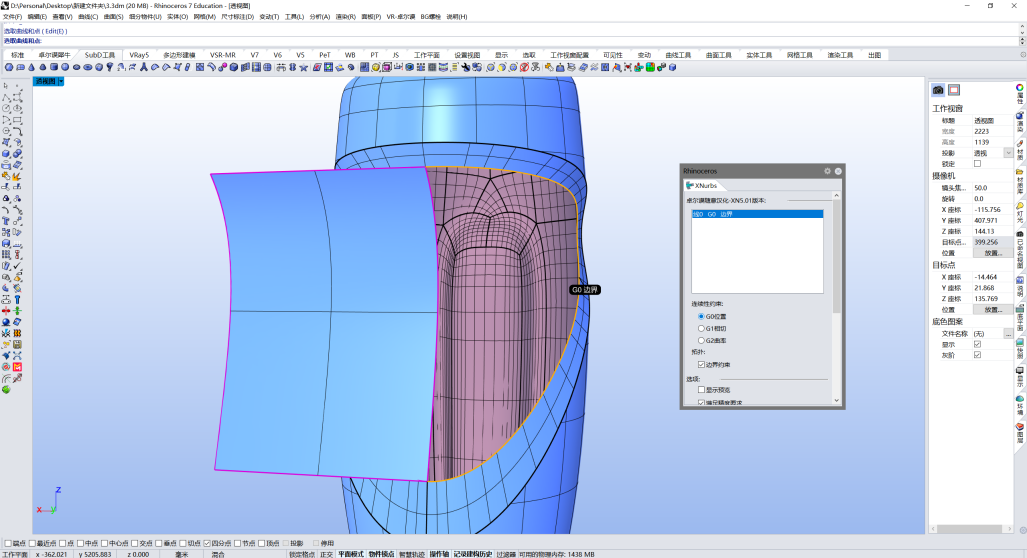Click the wrench tools toolbar icon
Viewport: 1027px width, 558px height.
[x=466, y=67]
